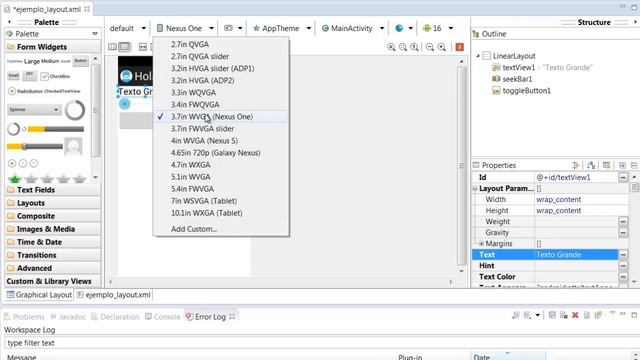Click the Text property Texto Grande value
640x360 pixels.
[x=576, y=255]
